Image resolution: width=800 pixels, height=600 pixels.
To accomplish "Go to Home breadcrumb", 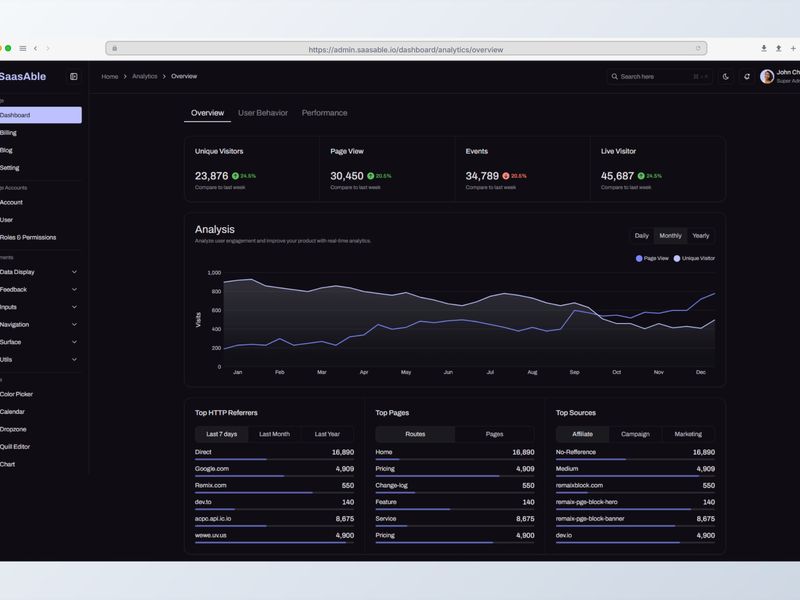I will point(110,77).
